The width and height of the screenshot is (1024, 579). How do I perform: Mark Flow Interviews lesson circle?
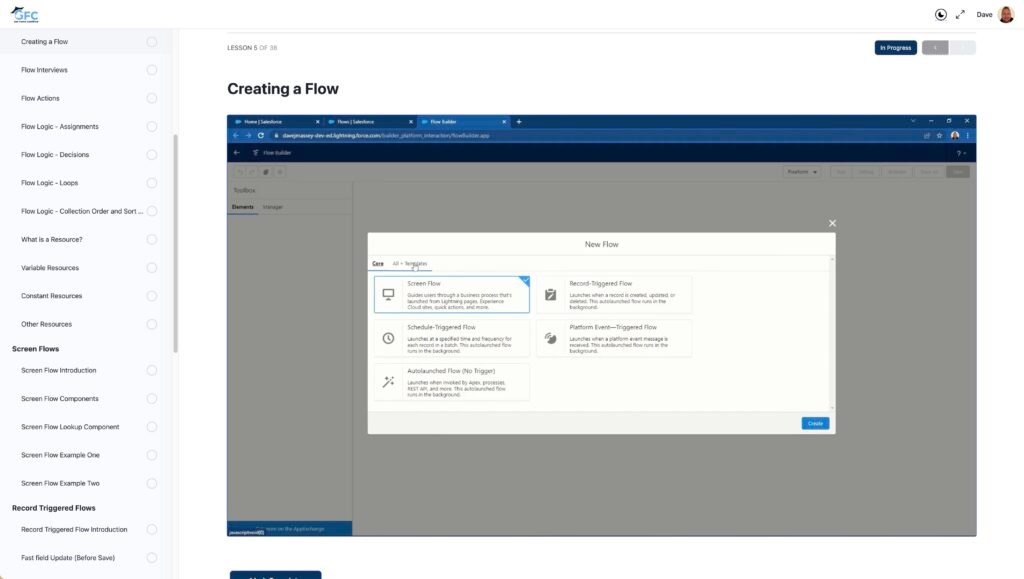pyautogui.click(x=152, y=70)
